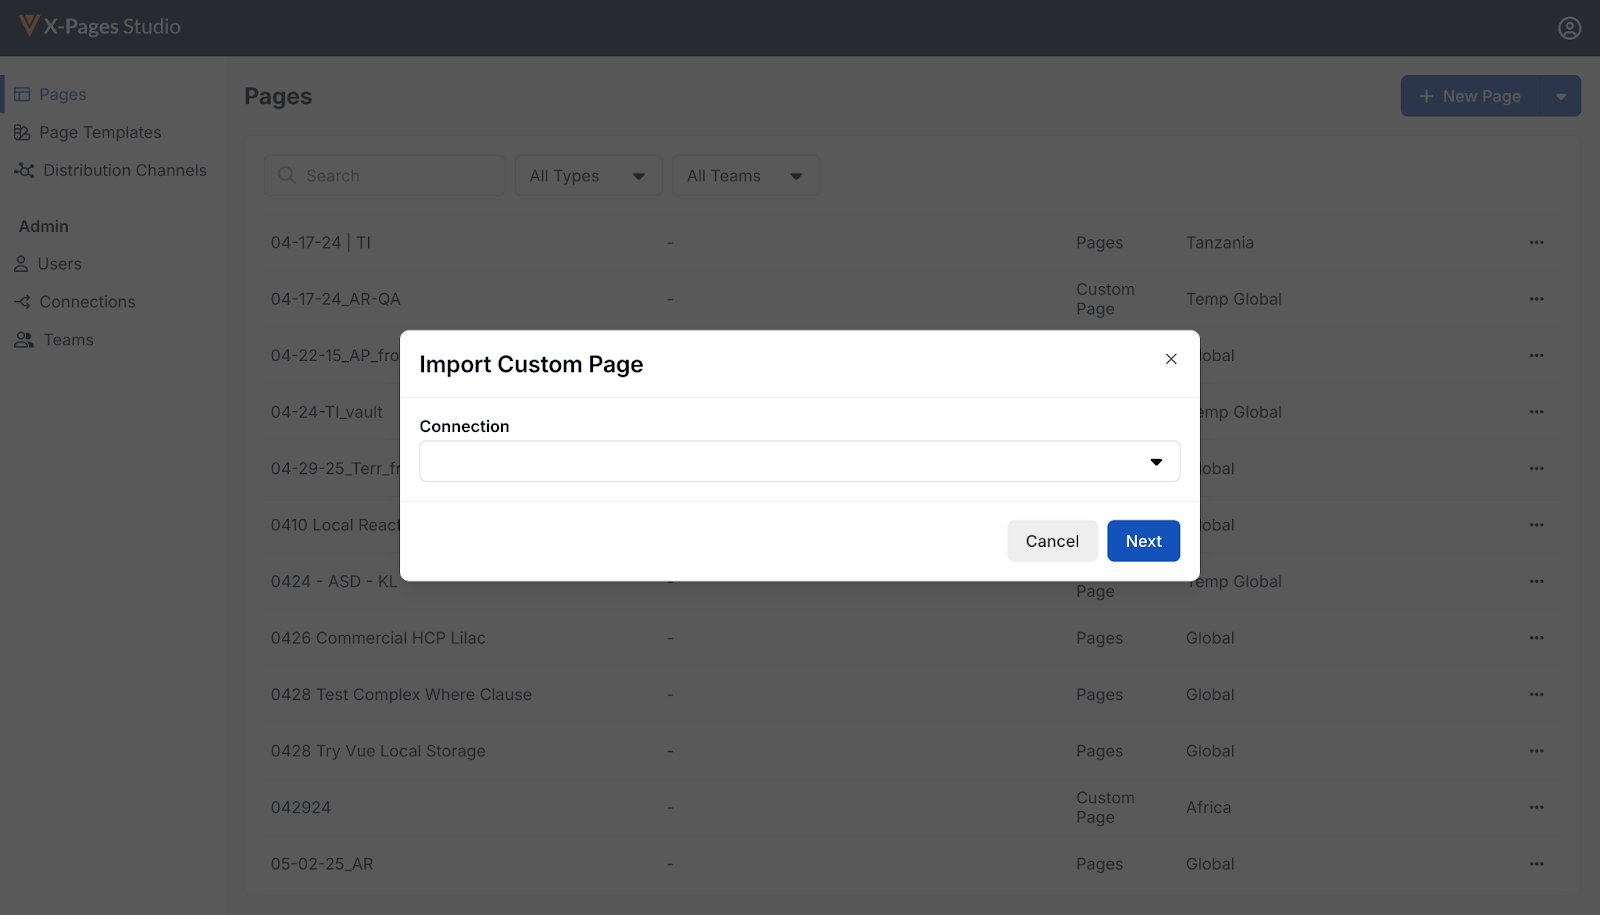
Task: Click the Teams icon in sidebar
Action: click(23, 340)
